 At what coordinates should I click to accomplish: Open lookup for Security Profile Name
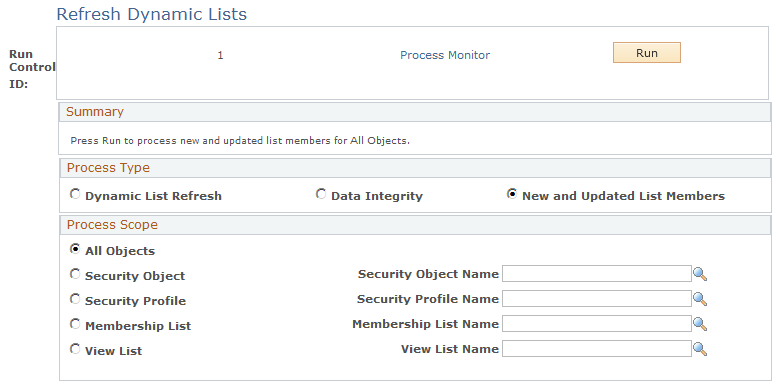coord(700,299)
